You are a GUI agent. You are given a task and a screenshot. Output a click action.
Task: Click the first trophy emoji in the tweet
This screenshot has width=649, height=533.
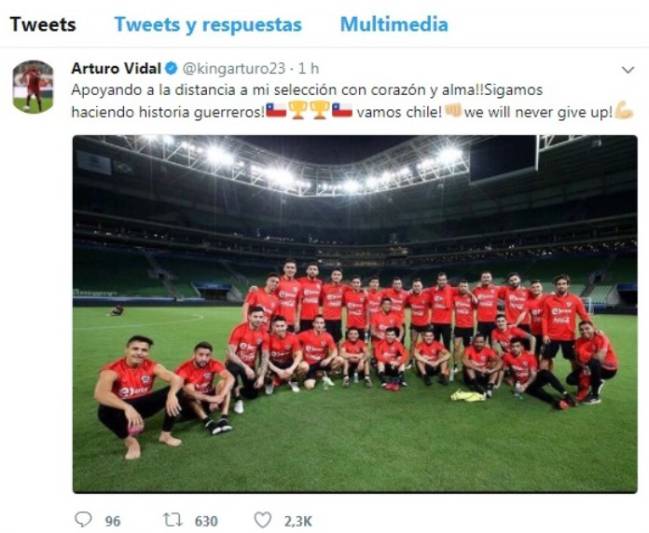point(298,110)
